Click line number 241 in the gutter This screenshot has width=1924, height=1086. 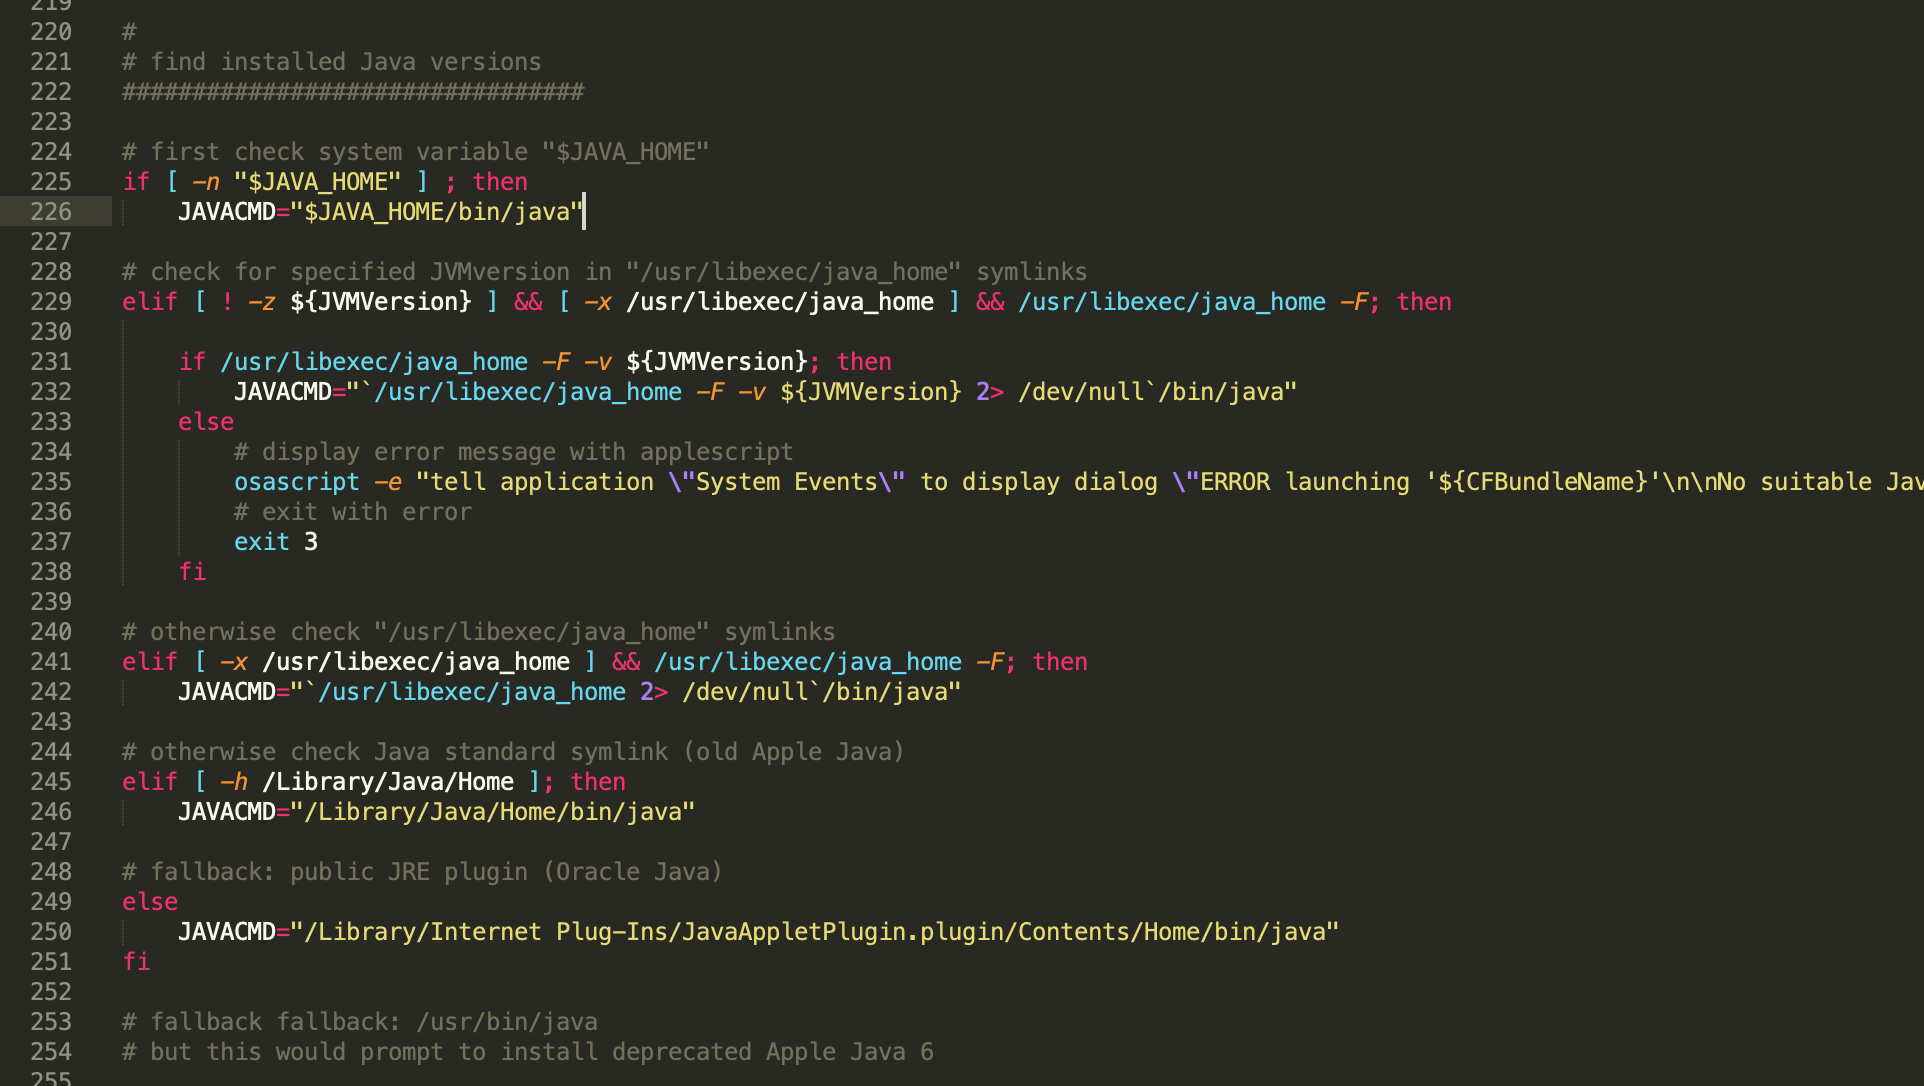click(51, 662)
